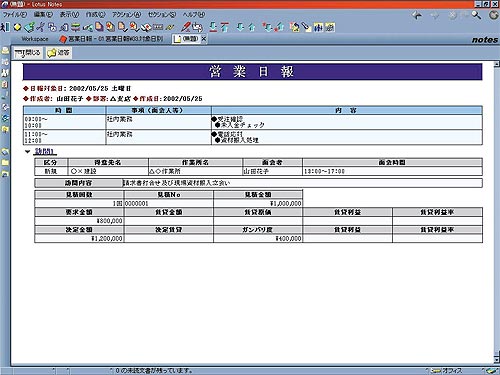This screenshot has height=375, width=500.
Task: Click the Forward arrow navigation icon
Action: point(434,15)
